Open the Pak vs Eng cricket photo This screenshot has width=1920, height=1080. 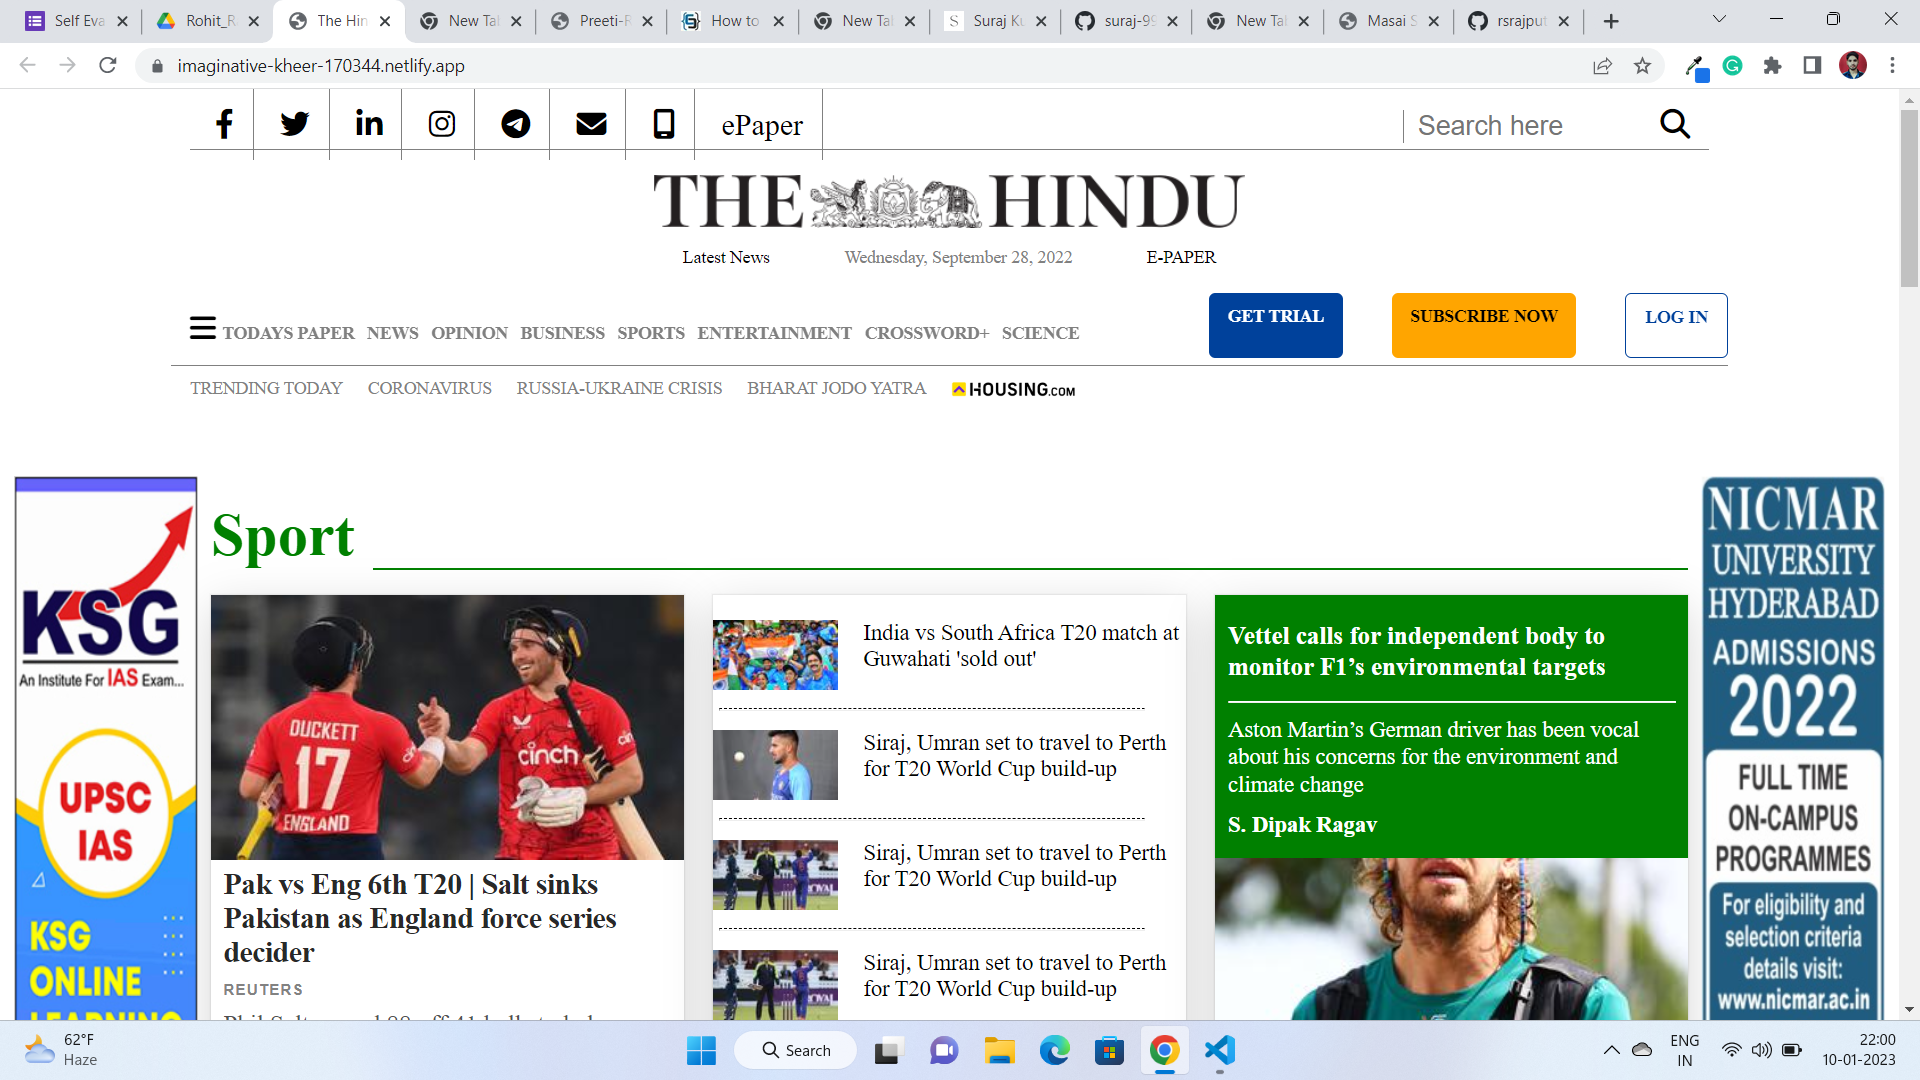pyautogui.click(x=447, y=727)
